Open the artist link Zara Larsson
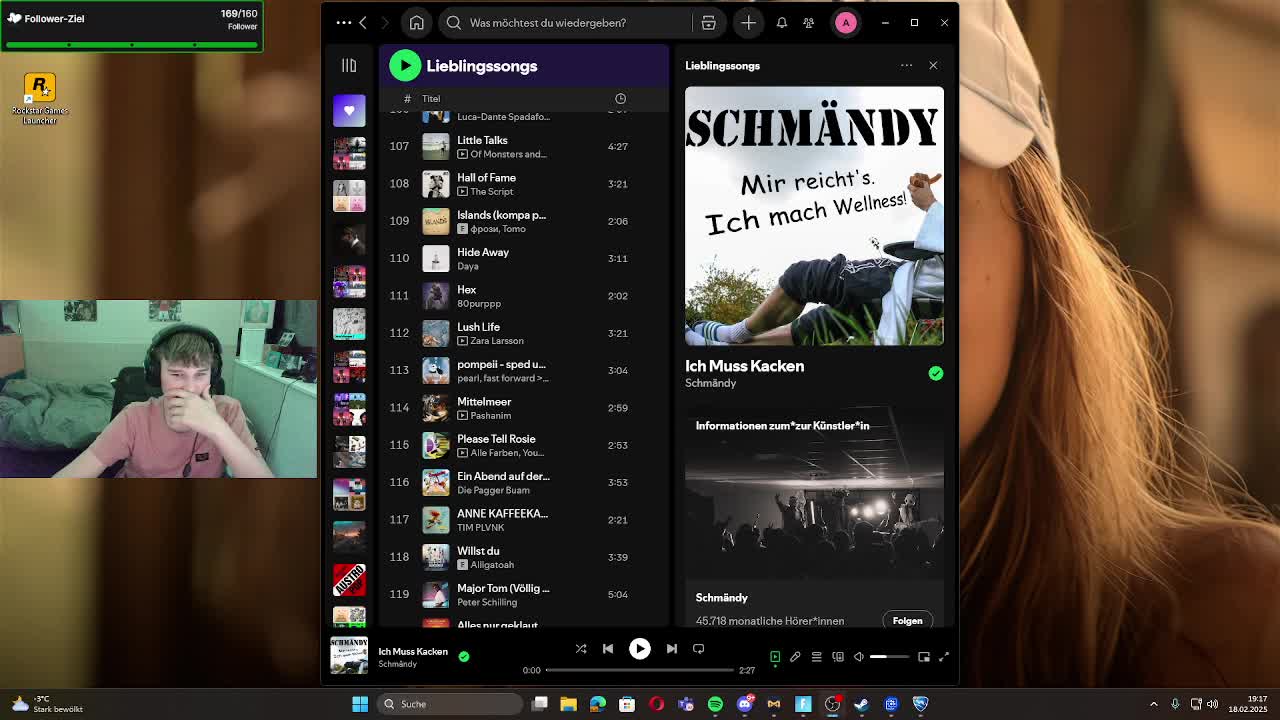The image size is (1280, 720). click(497, 341)
